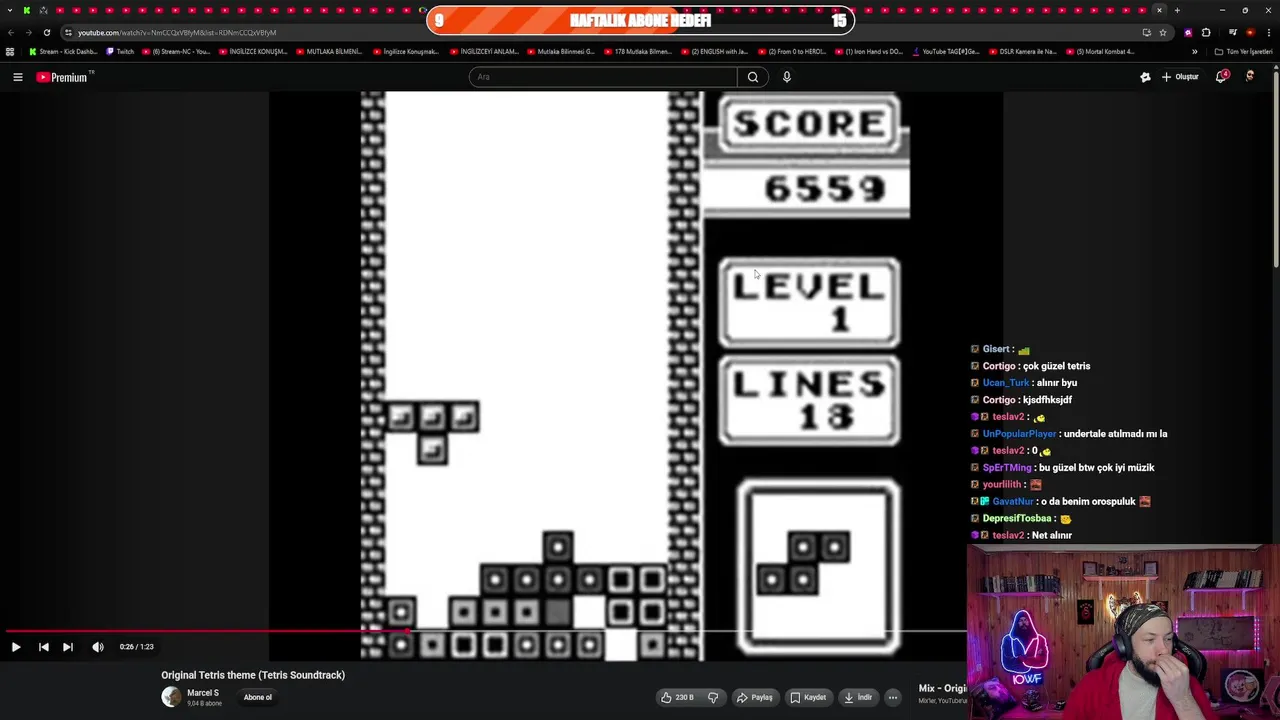This screenshot has height=720, width=1280.
Task: Mute the video volume speaker icon
Action: pyautogui.click(x=98, y=647)
